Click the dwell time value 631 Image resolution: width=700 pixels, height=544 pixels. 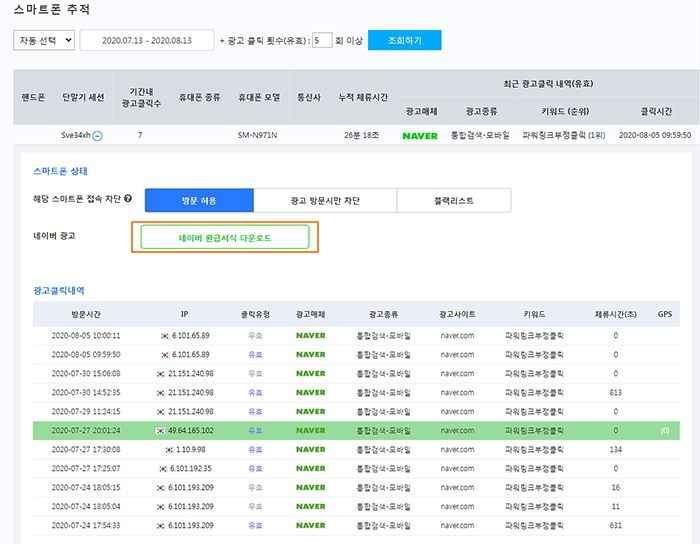tap(616, 525)
